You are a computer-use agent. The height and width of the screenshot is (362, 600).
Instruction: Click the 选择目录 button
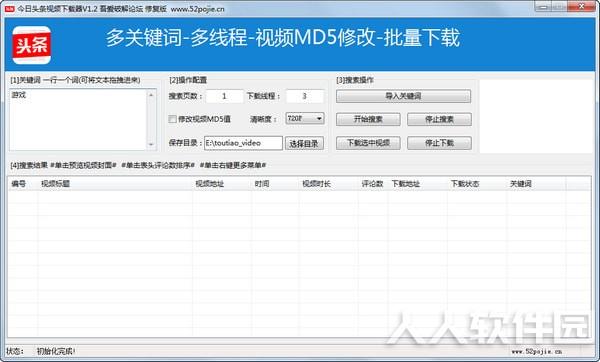click(x=304, y=143)
